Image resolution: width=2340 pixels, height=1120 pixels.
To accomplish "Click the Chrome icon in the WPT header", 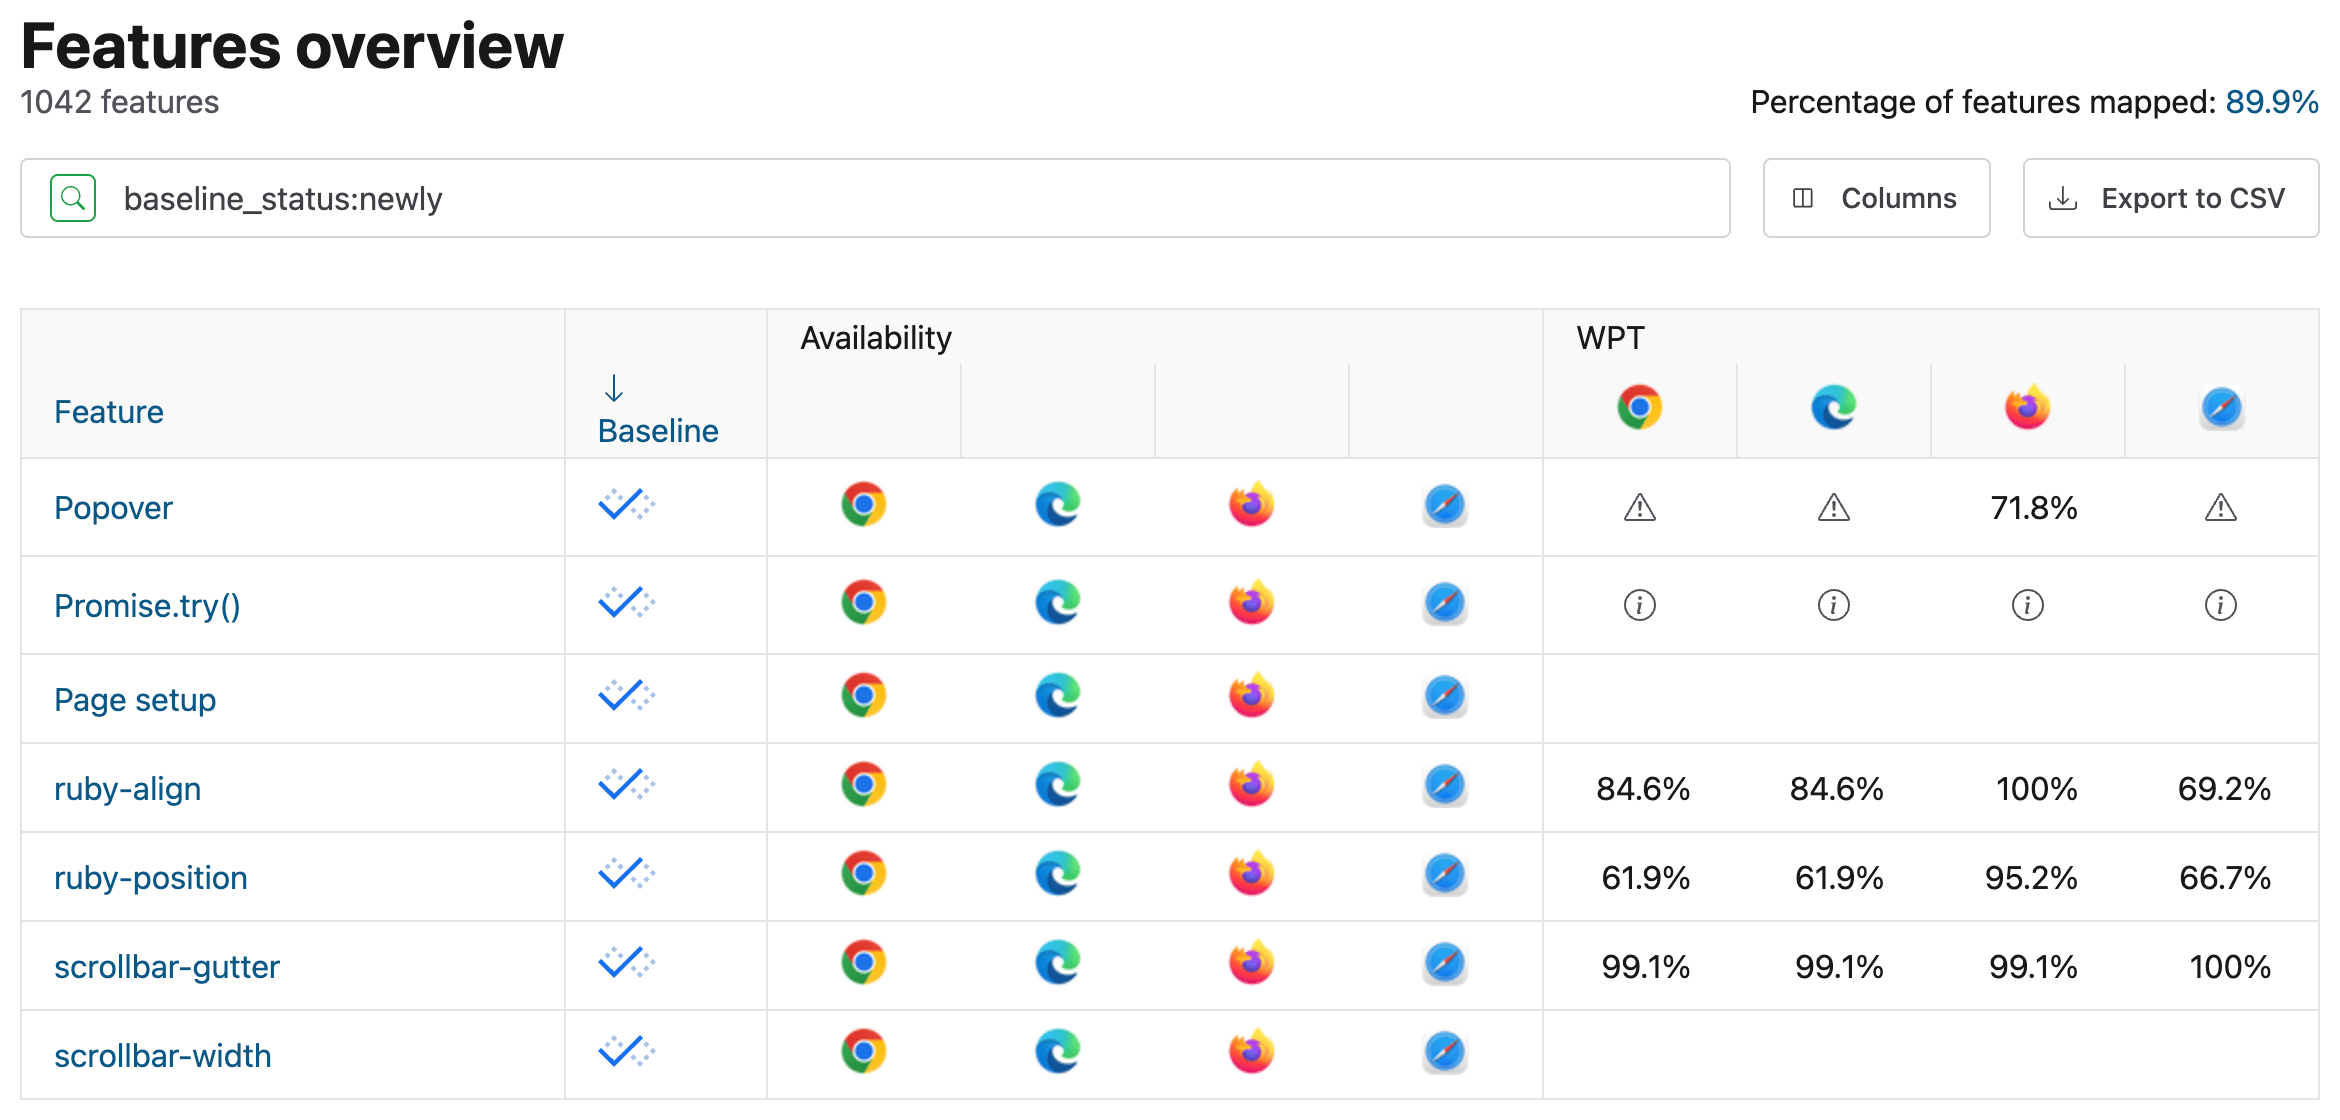I will [1638, 407].
